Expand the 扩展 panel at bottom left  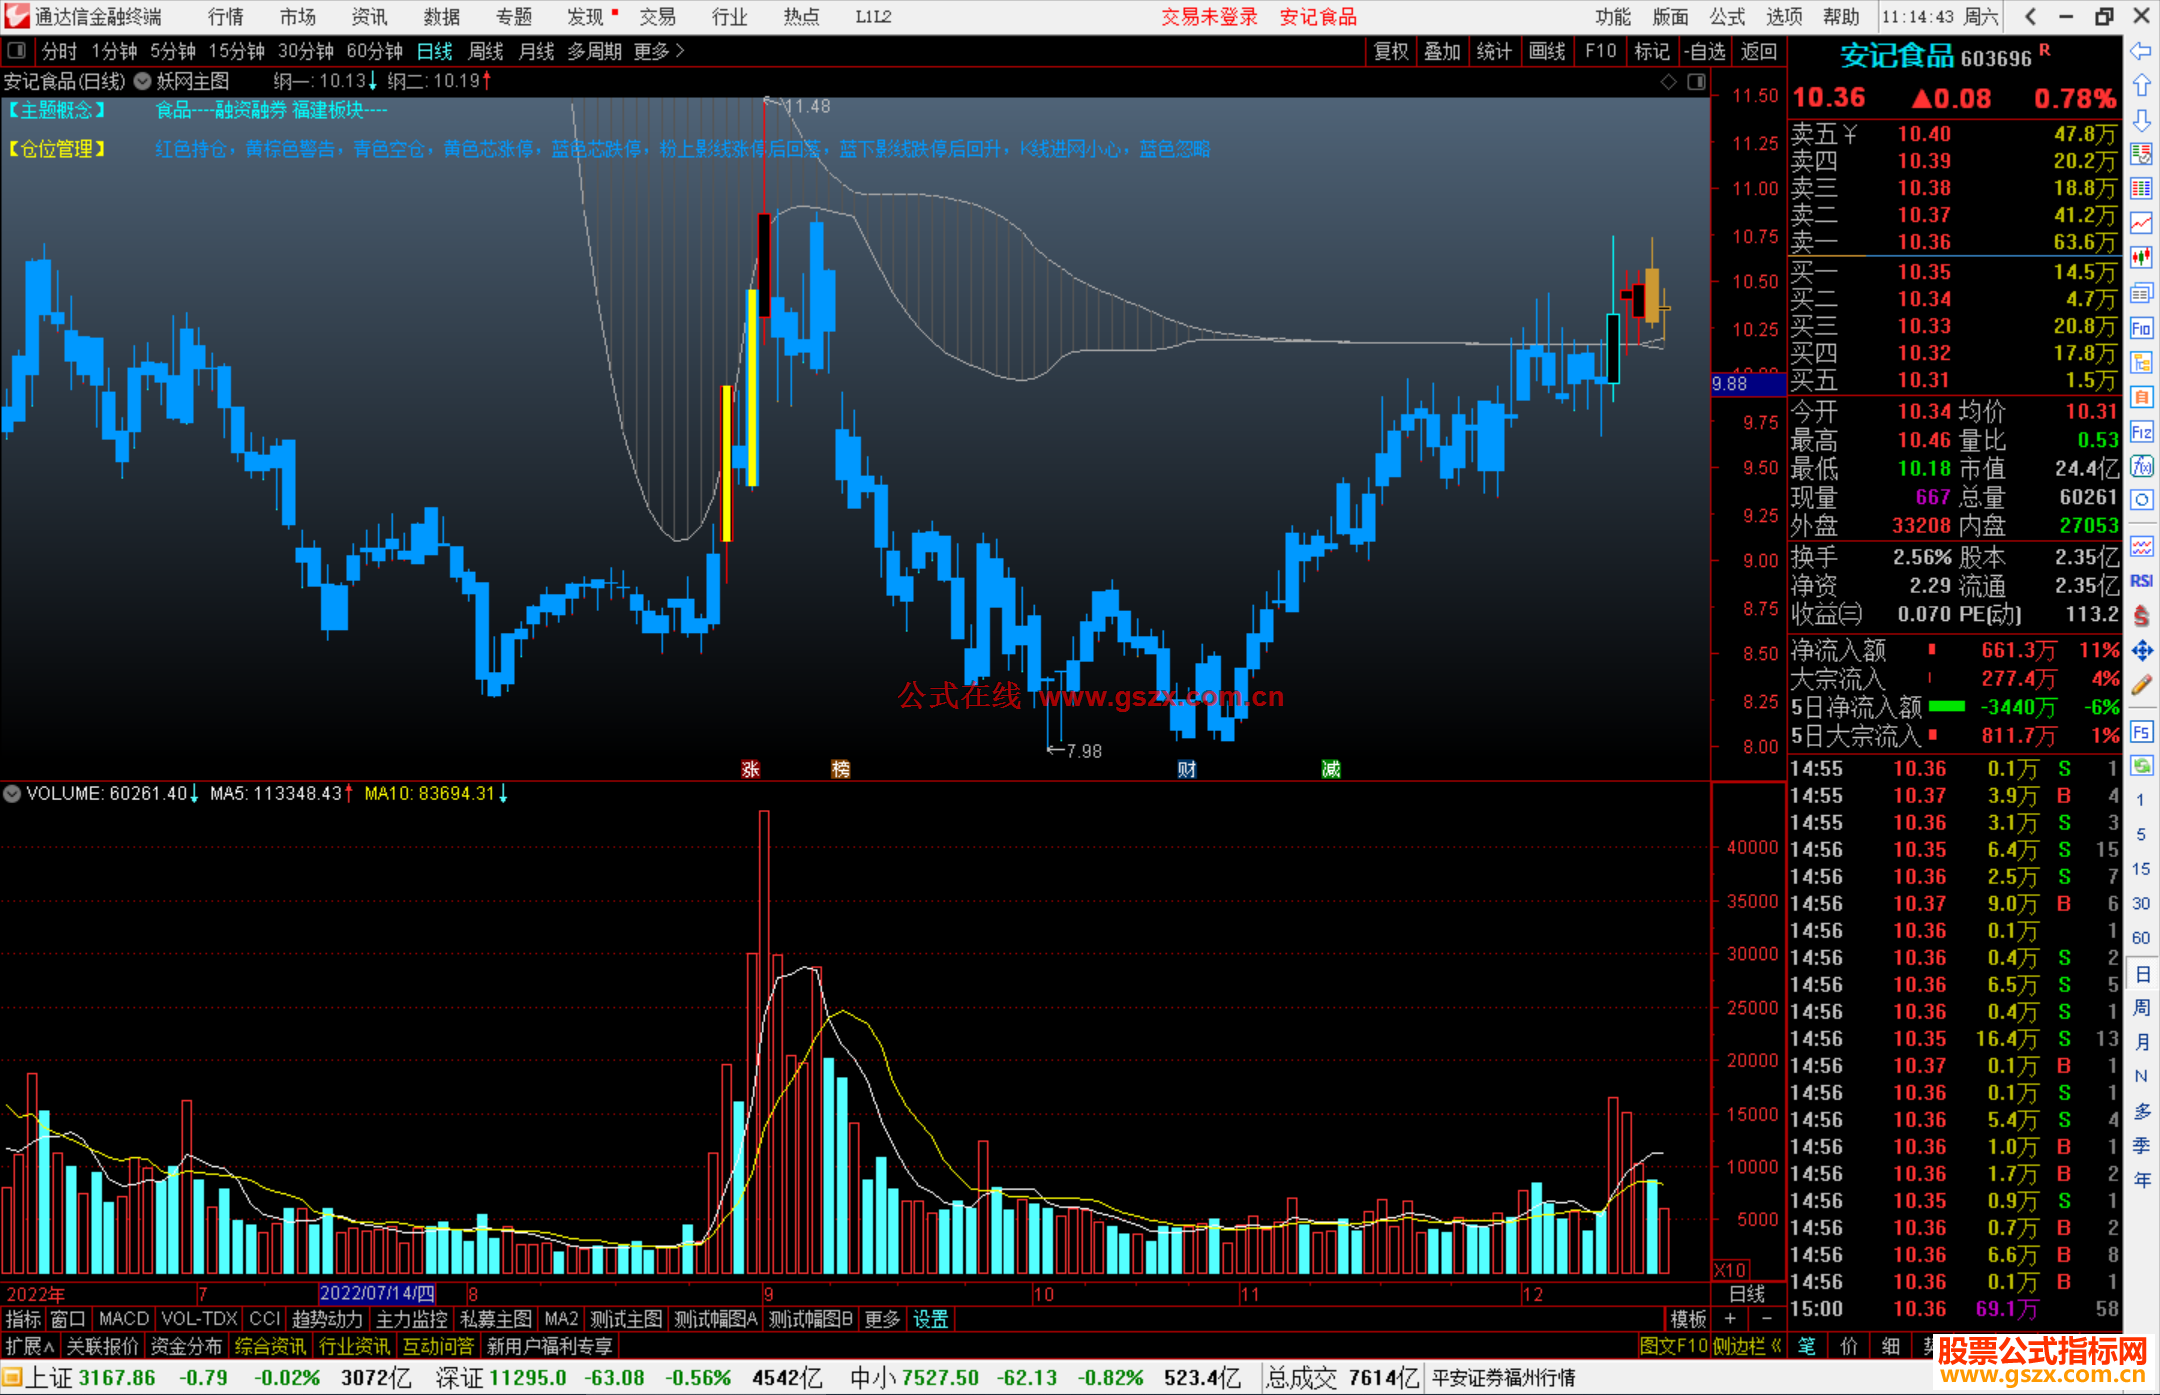(29, 1346)
